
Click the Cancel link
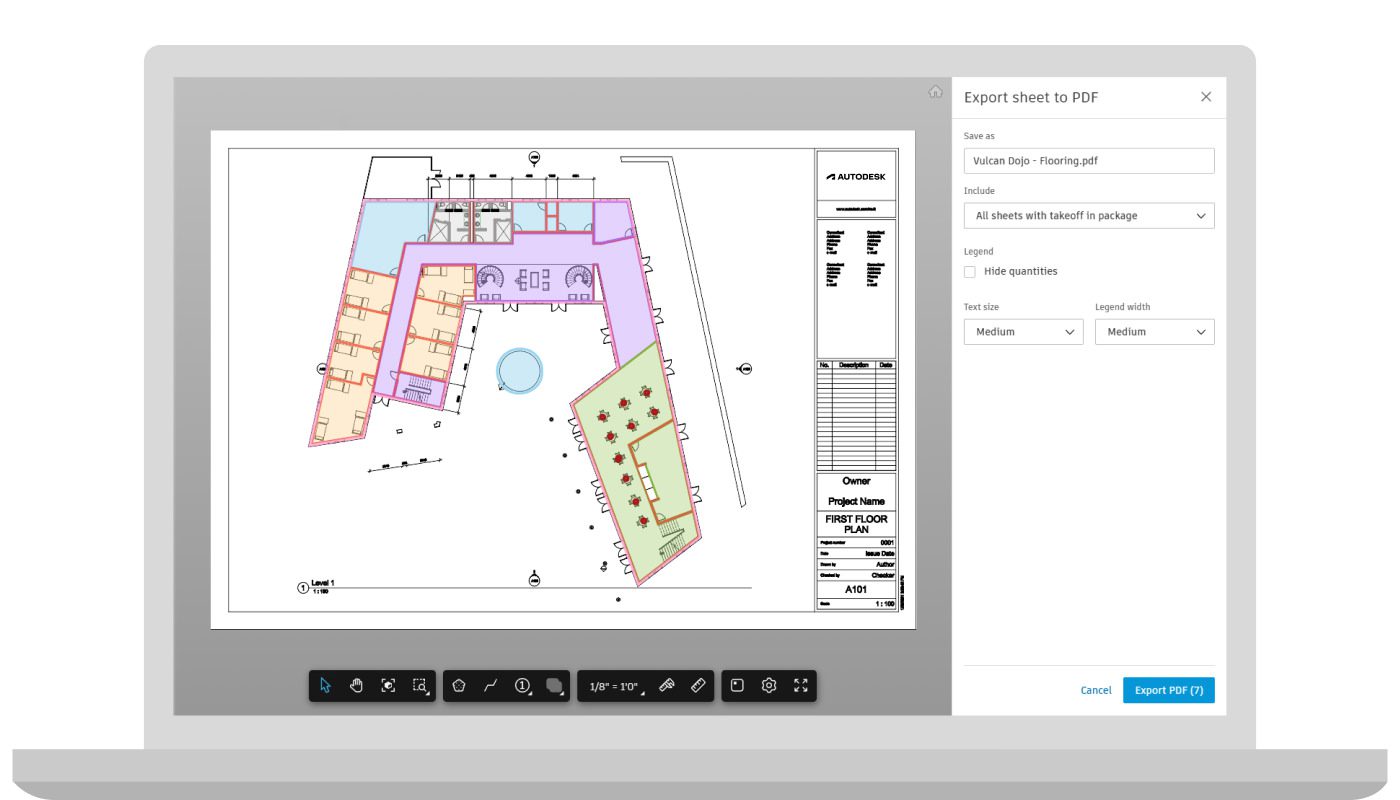(1096, 690)
